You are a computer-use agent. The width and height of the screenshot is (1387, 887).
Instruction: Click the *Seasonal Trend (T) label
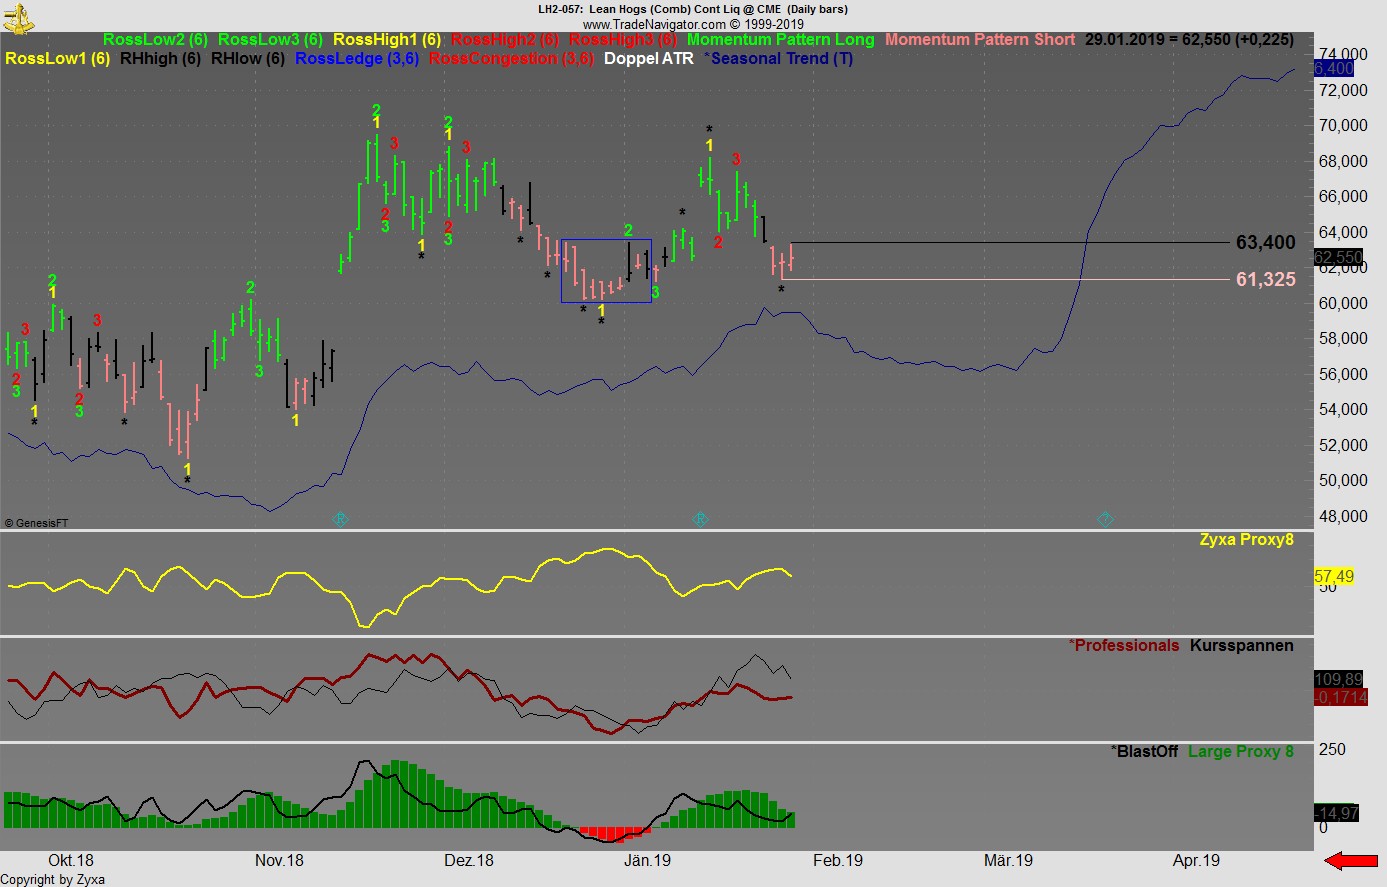point(779,59)
